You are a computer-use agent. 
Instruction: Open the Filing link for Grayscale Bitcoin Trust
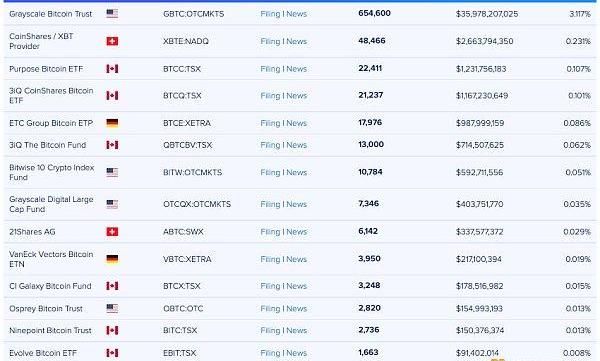pyautogui.click(x=270, y=14)
